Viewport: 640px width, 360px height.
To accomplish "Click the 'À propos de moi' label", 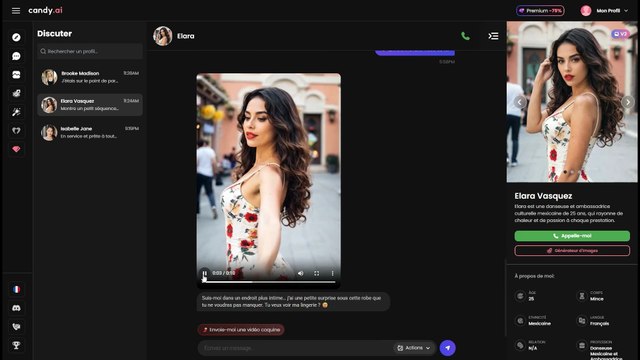I will click(x=534, y=276).
